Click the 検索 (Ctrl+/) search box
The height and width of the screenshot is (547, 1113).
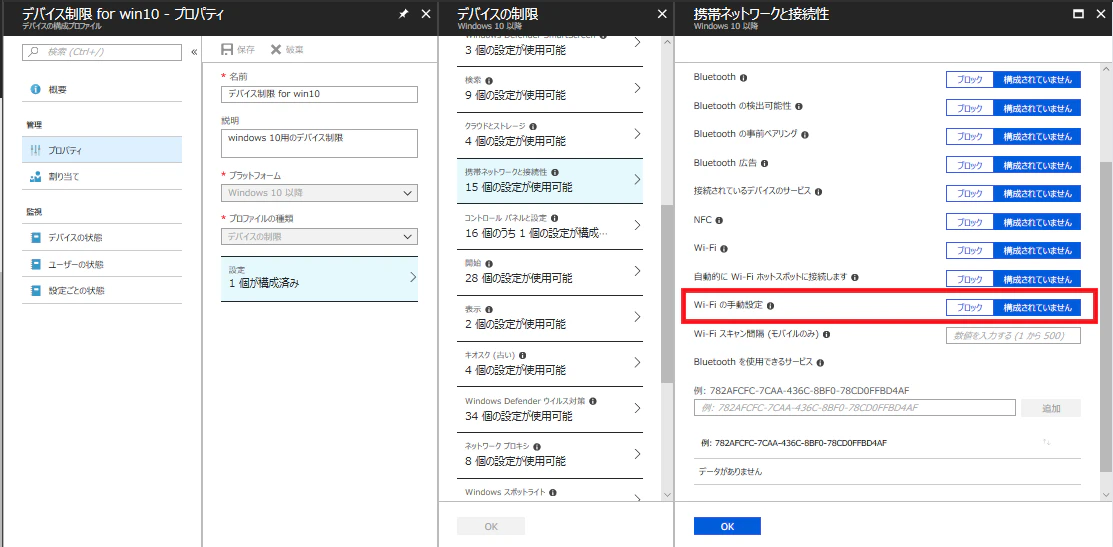coord(102,52)
